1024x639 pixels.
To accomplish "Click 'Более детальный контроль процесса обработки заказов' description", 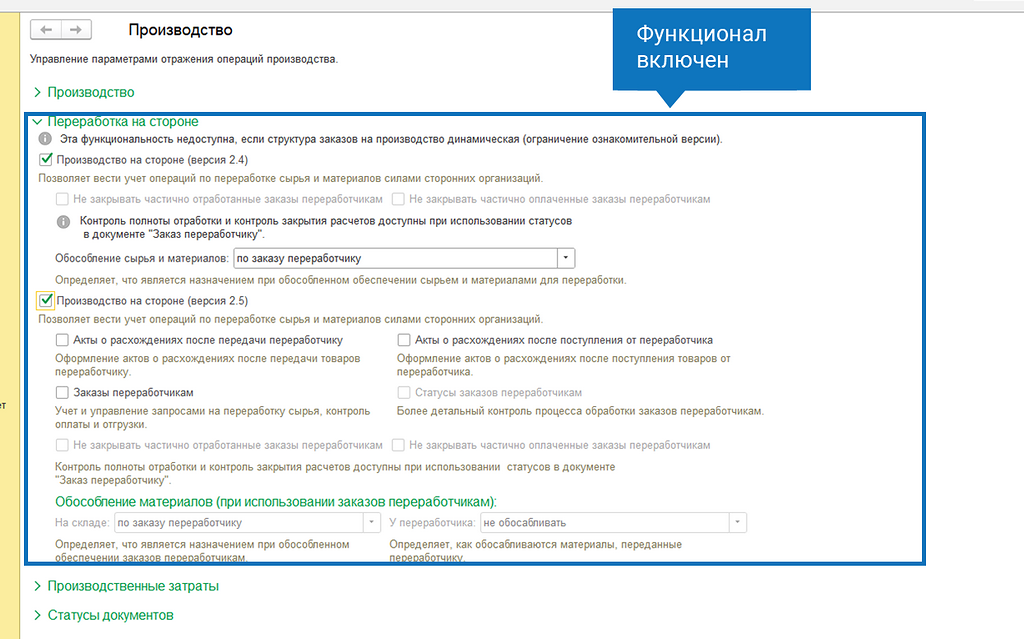I will [580, 411].
